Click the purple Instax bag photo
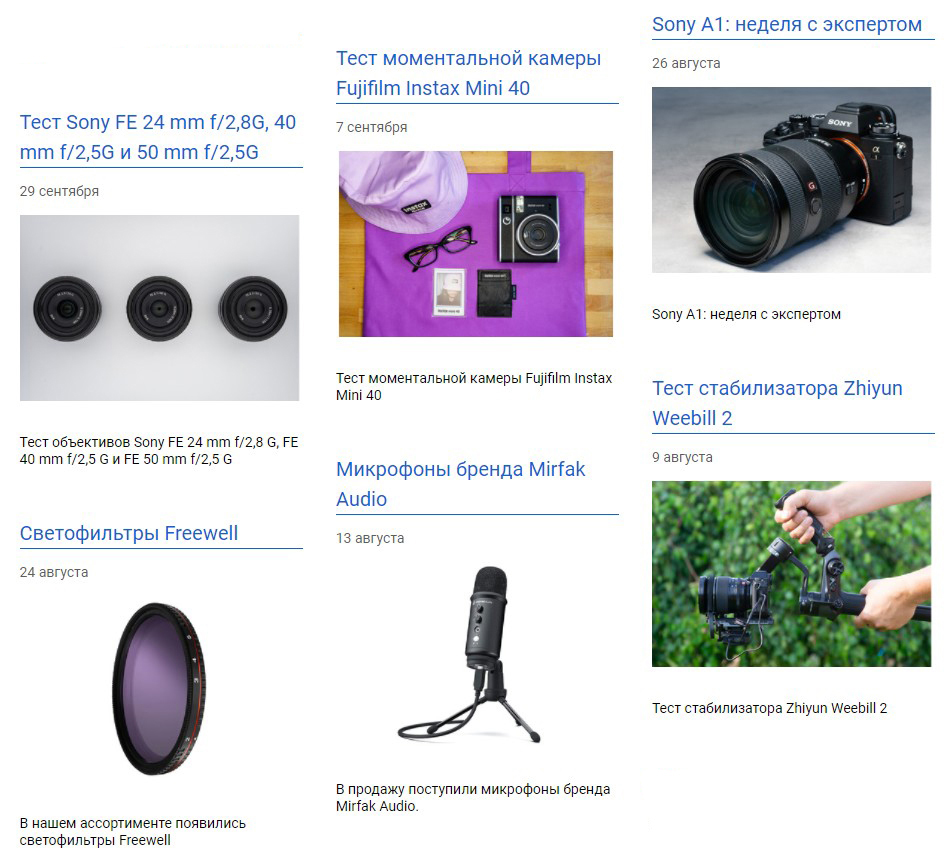 476,244
